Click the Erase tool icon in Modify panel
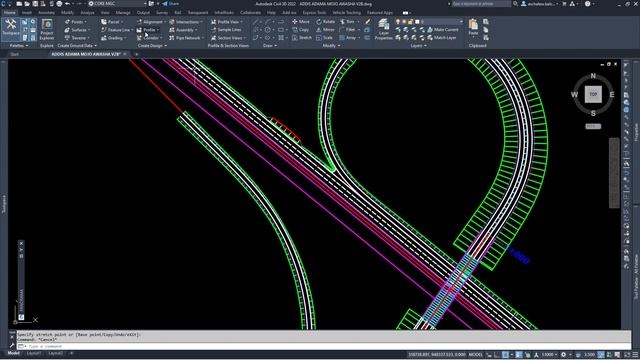Screen dimensions: 640x360 tap(368, 22)
